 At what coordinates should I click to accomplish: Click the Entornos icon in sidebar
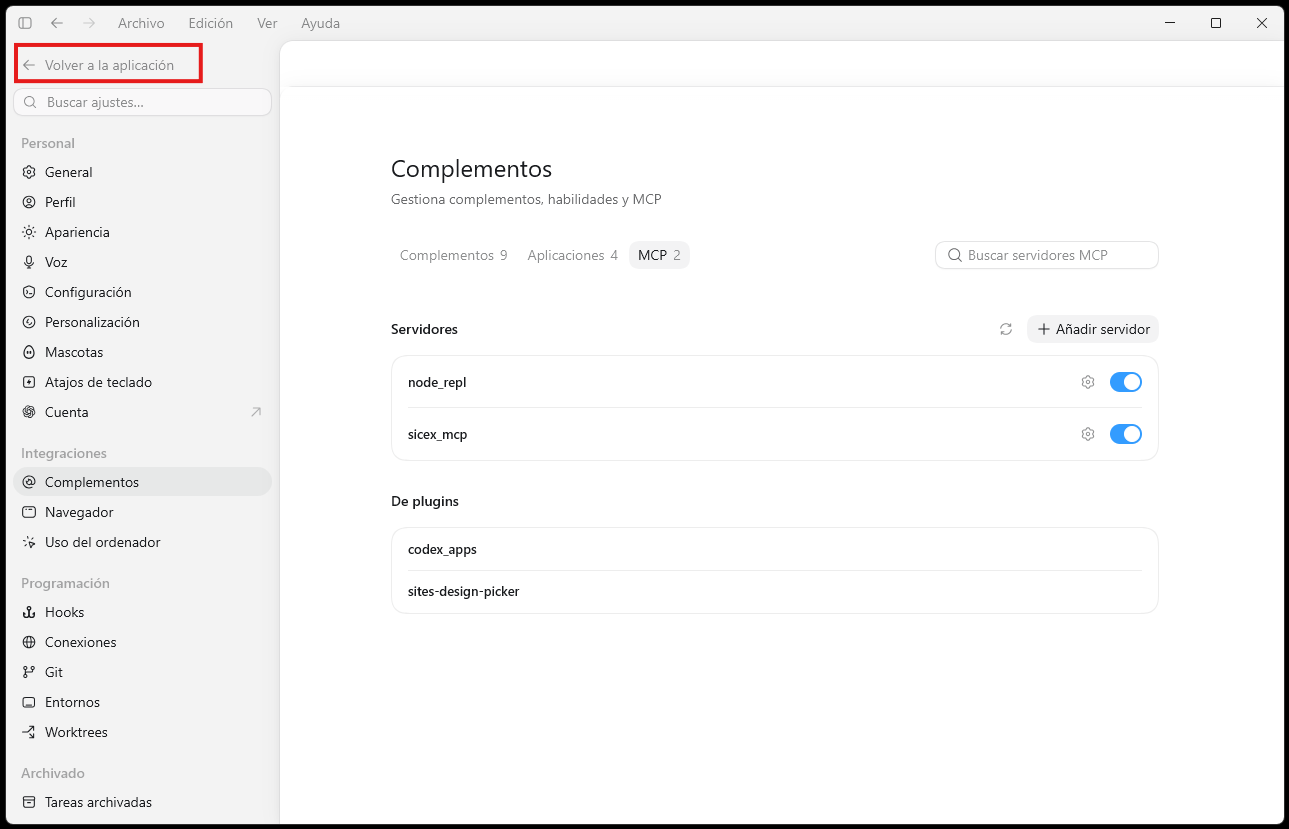(29, 702)
